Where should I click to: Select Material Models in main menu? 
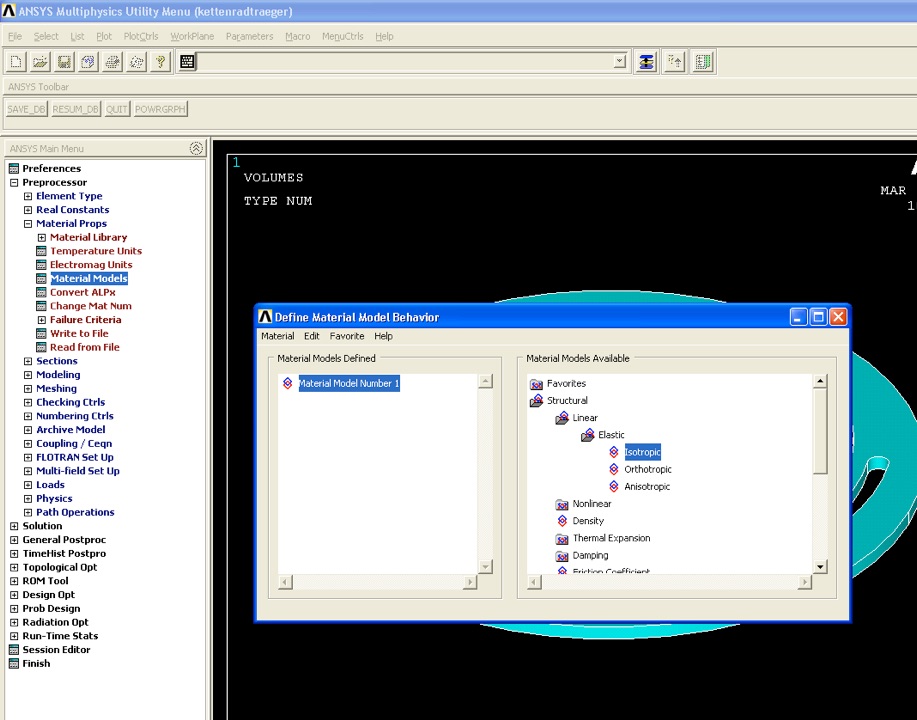pyautogui.click(x=89, y=278)
